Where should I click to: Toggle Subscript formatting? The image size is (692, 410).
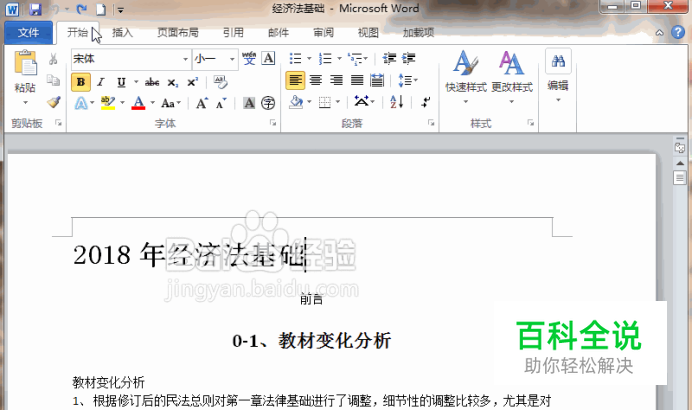173,83
